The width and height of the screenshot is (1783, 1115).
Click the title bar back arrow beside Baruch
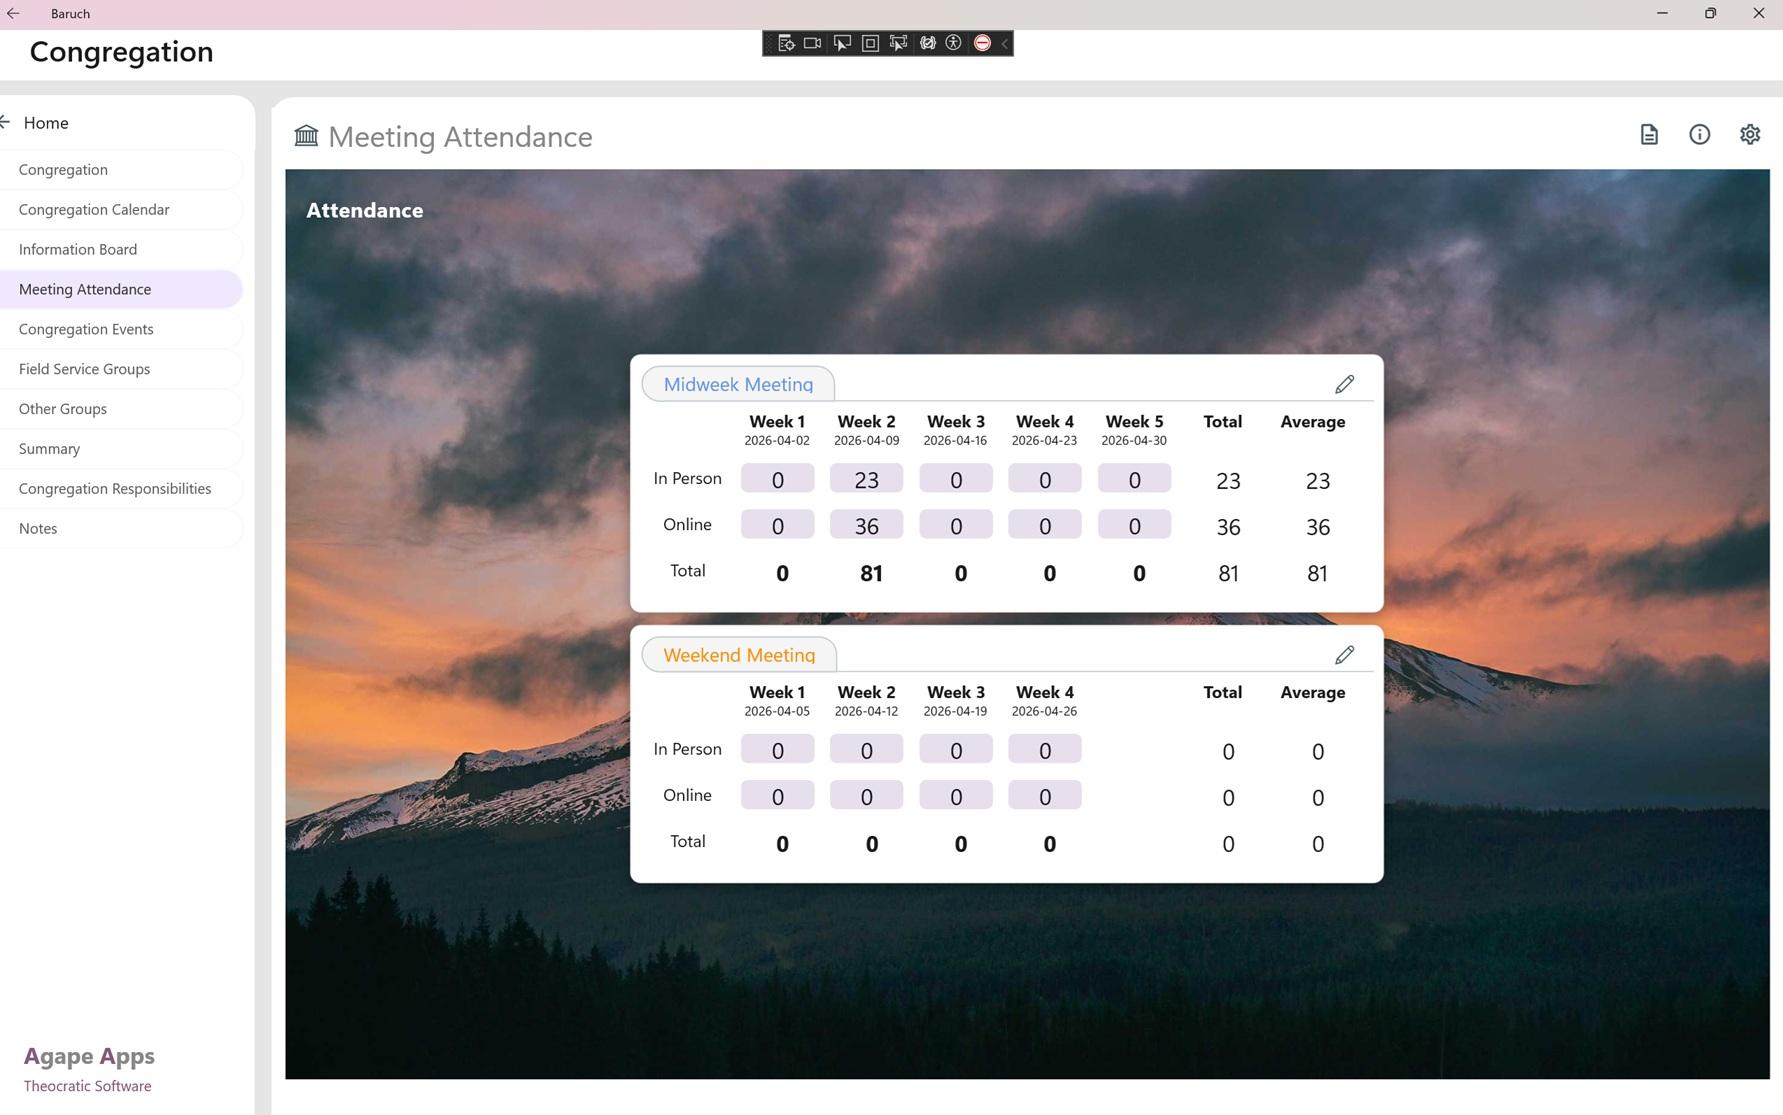(13, 13)
